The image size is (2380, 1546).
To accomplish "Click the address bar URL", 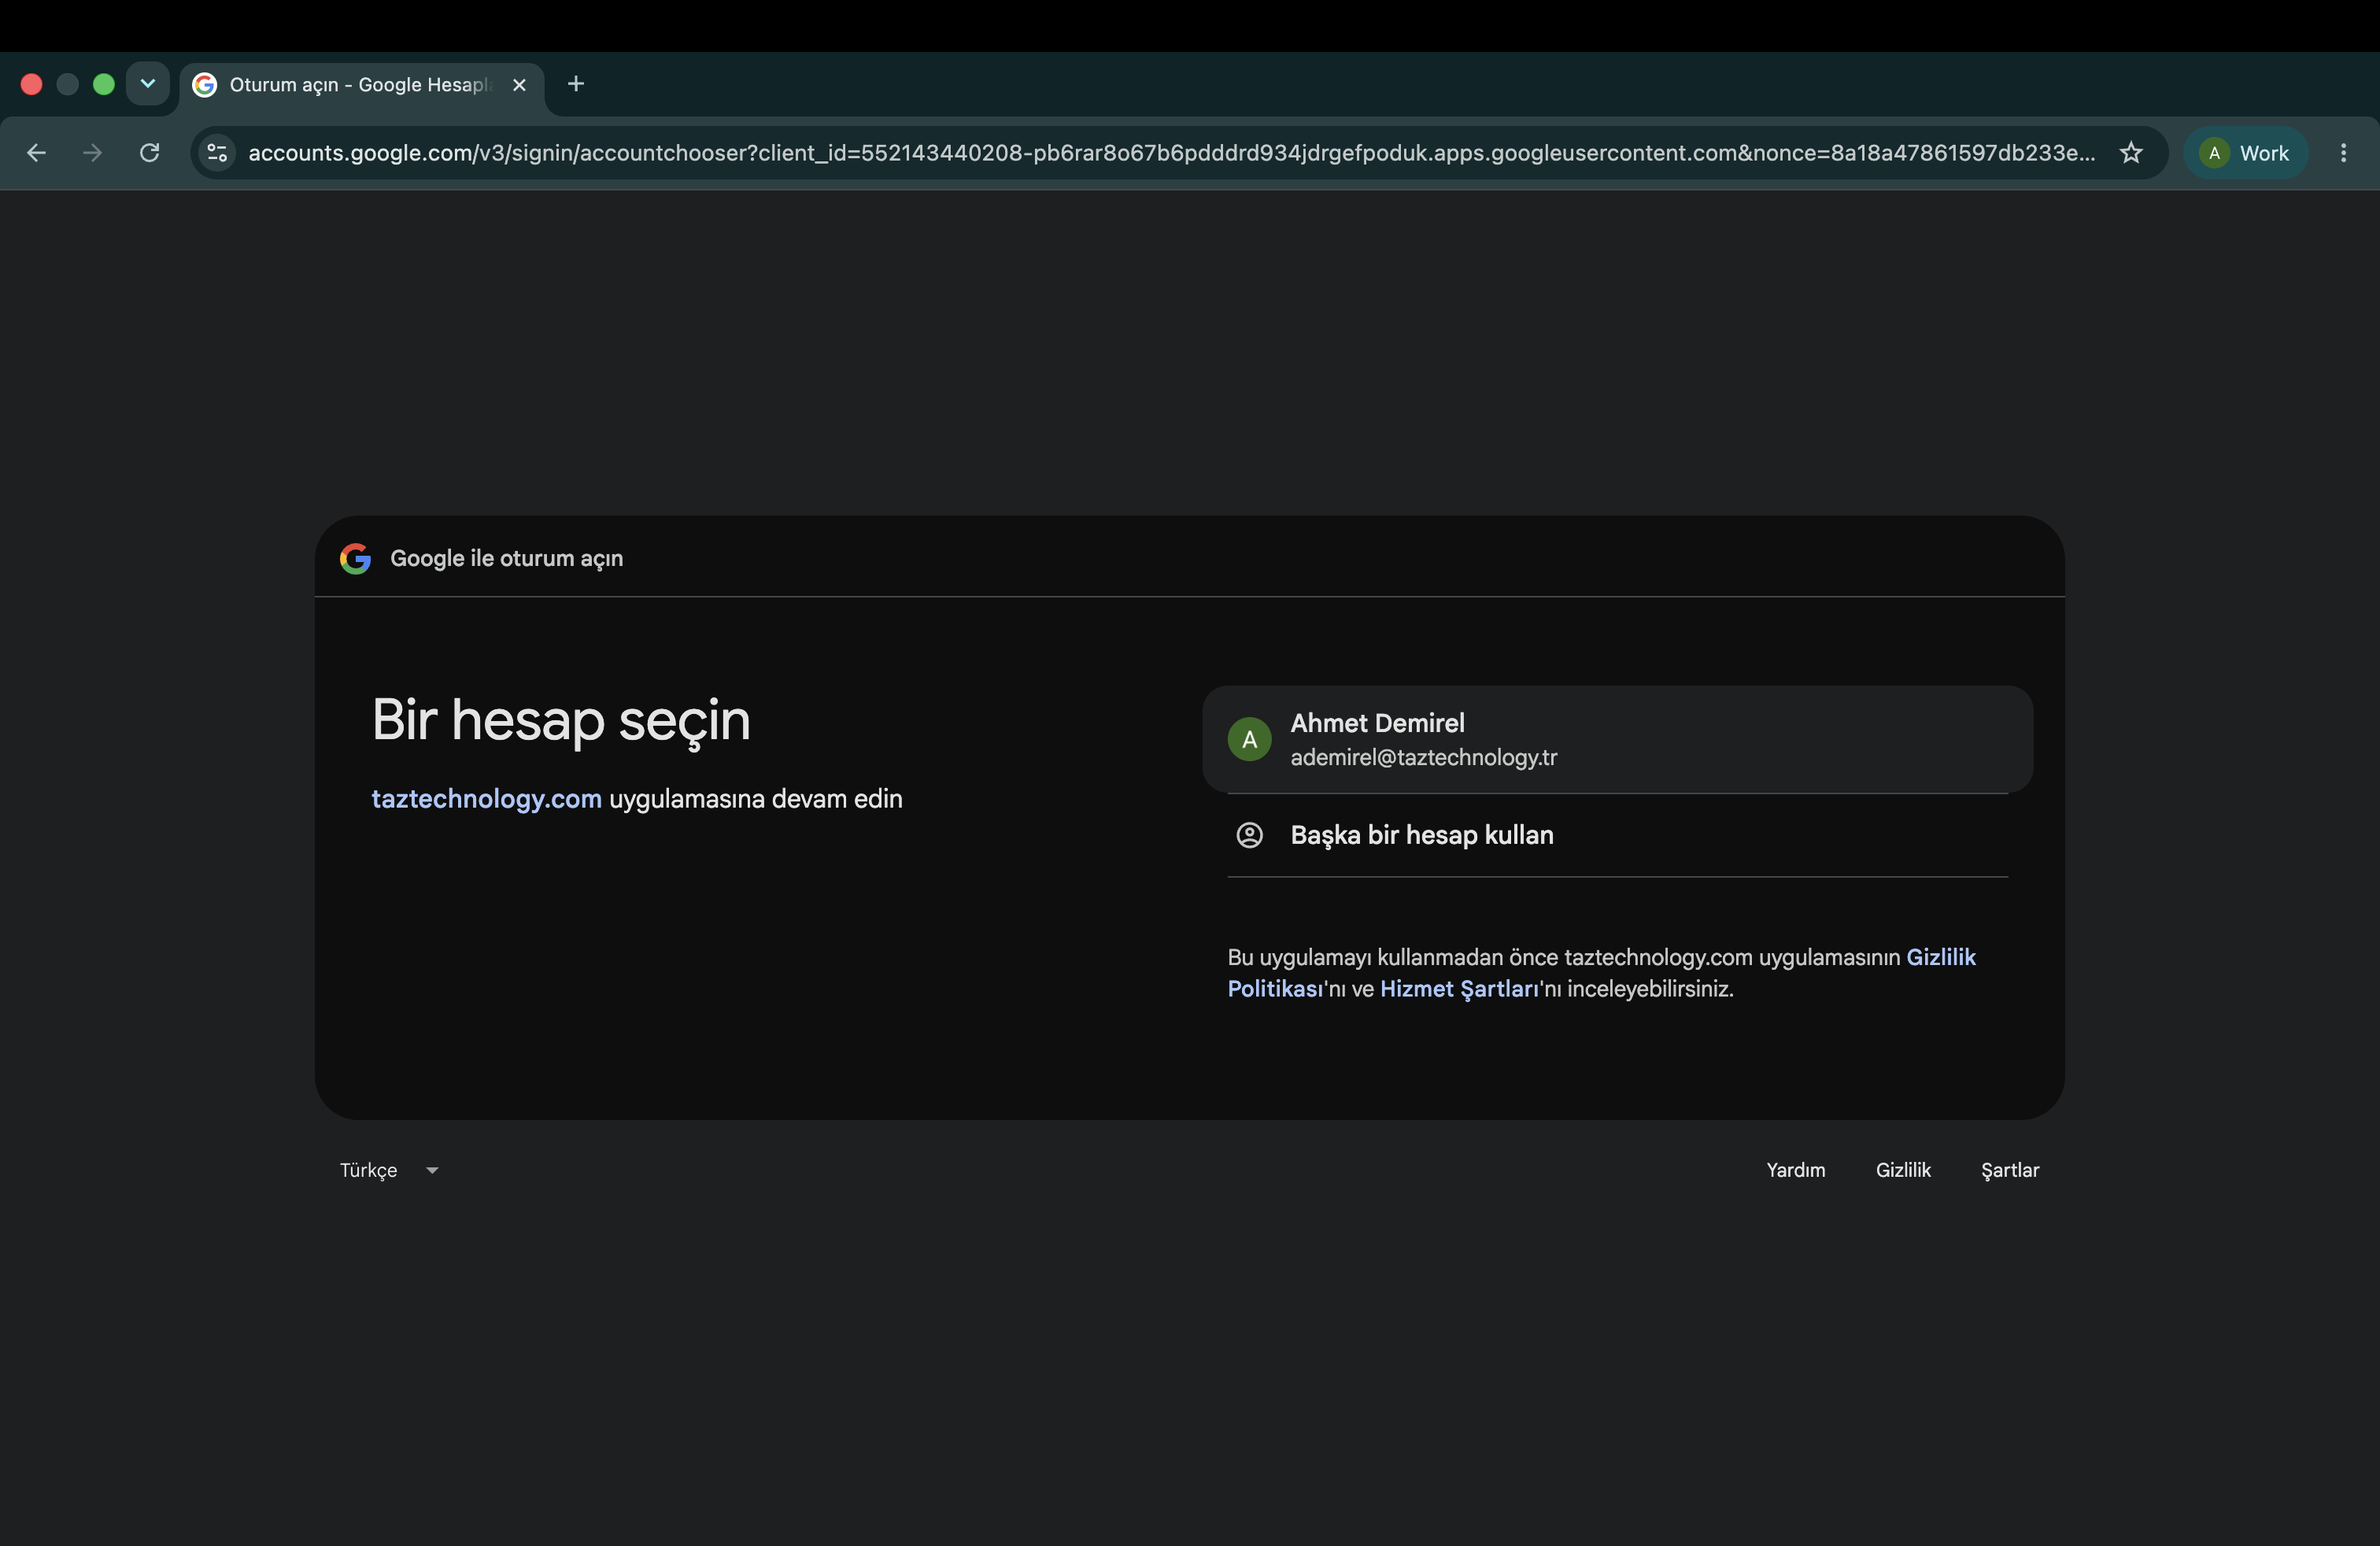I will coord(1171,153).
